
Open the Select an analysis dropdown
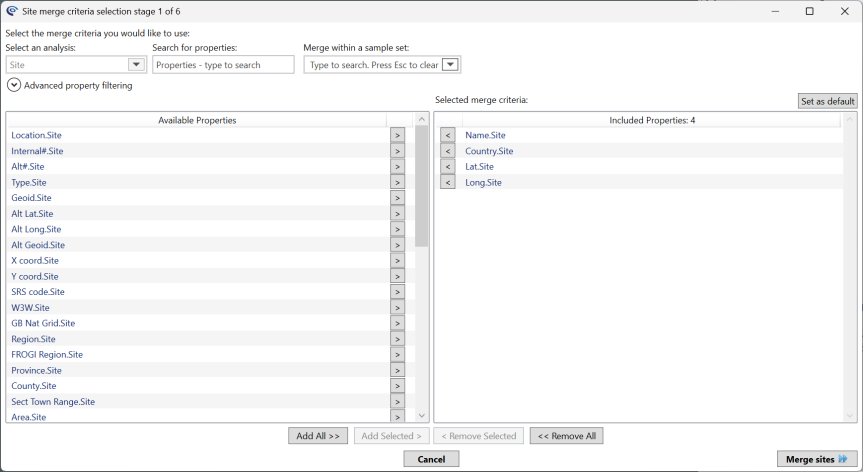136,65
